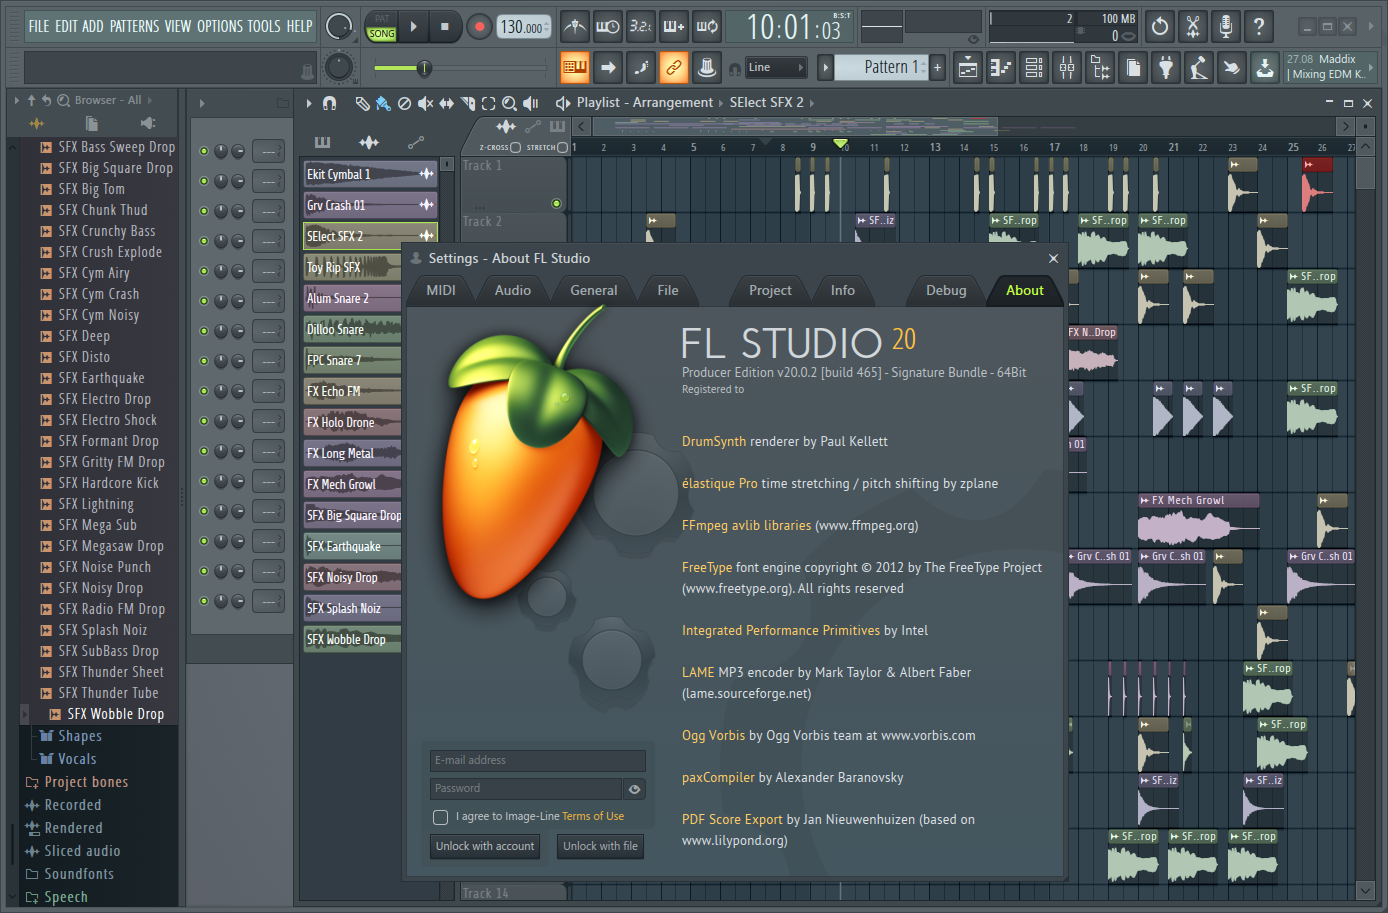Stop playback with the Stop button
Image resolution: width=1388 pixels, height=913 pixels.
tap(445, 27)
